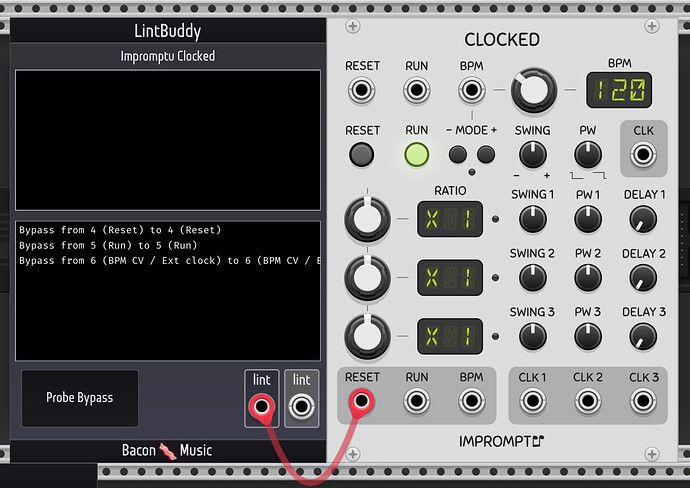The height and width of the screenshot is (488, 690).
Task: Click the MODE minus button
Action: (x=458, y=155)
